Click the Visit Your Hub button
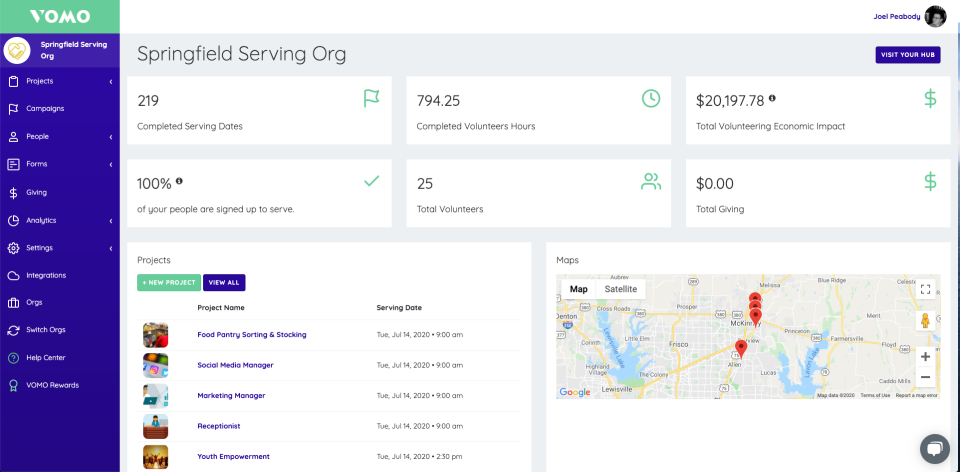Image resolution: width=960 pixels, height=472 pixels. tap(907, 54)
